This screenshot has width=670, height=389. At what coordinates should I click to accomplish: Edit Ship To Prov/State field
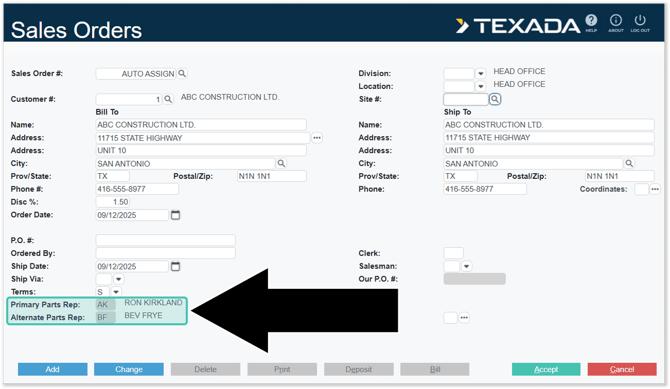tap(460, 176)
